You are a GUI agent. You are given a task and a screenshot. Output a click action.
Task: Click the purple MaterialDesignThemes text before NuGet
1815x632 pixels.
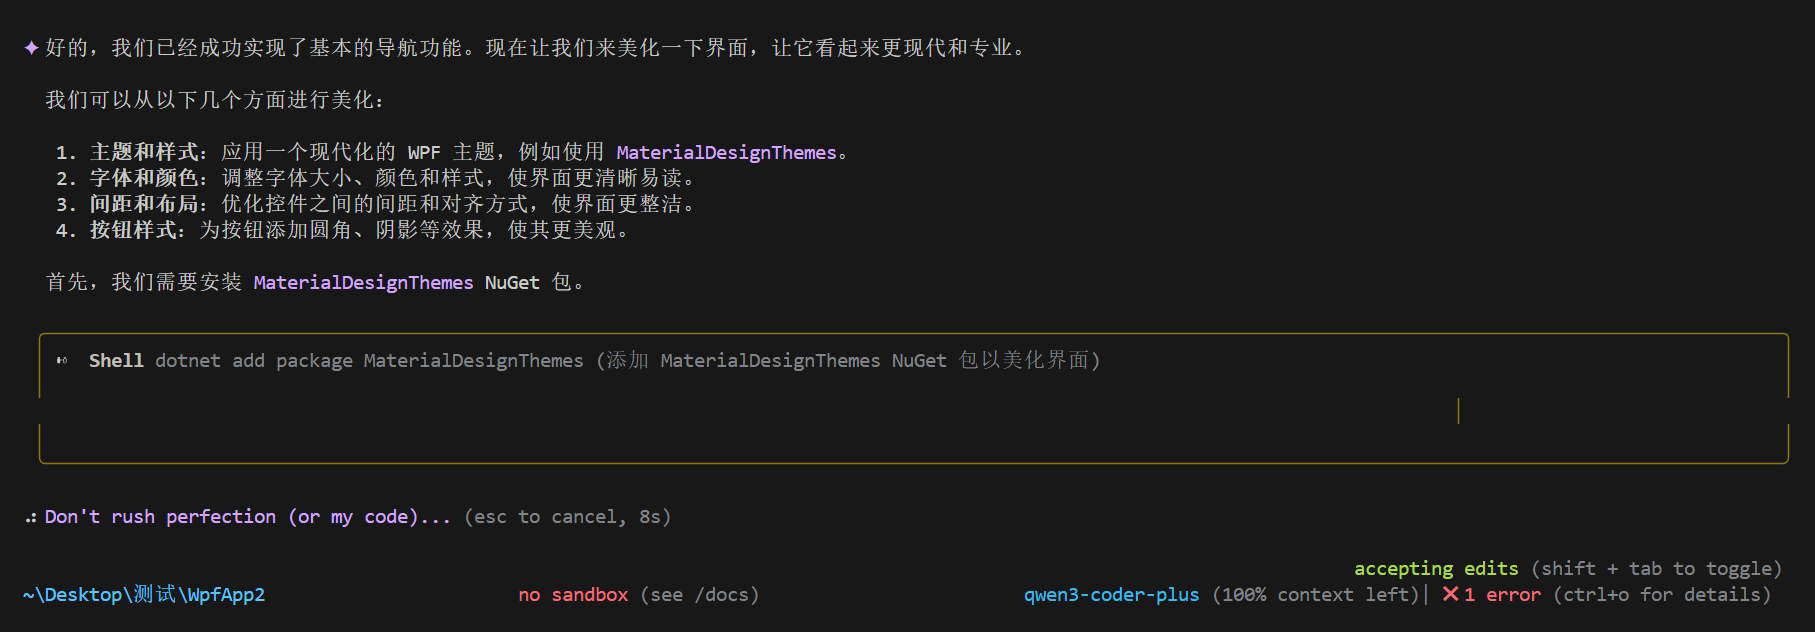point(363,282)
